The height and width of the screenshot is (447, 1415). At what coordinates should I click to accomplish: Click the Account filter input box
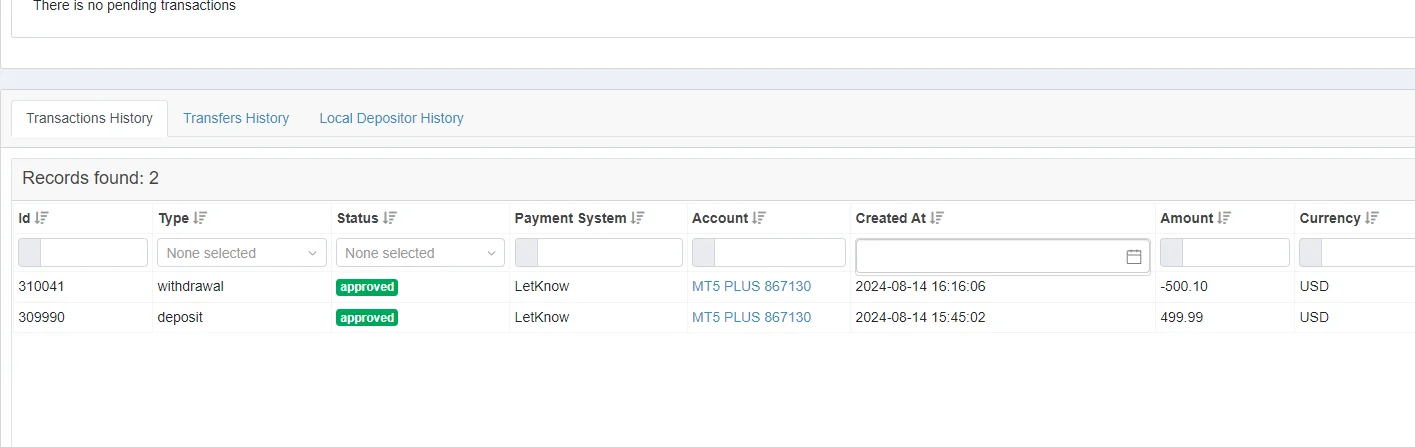780,253
